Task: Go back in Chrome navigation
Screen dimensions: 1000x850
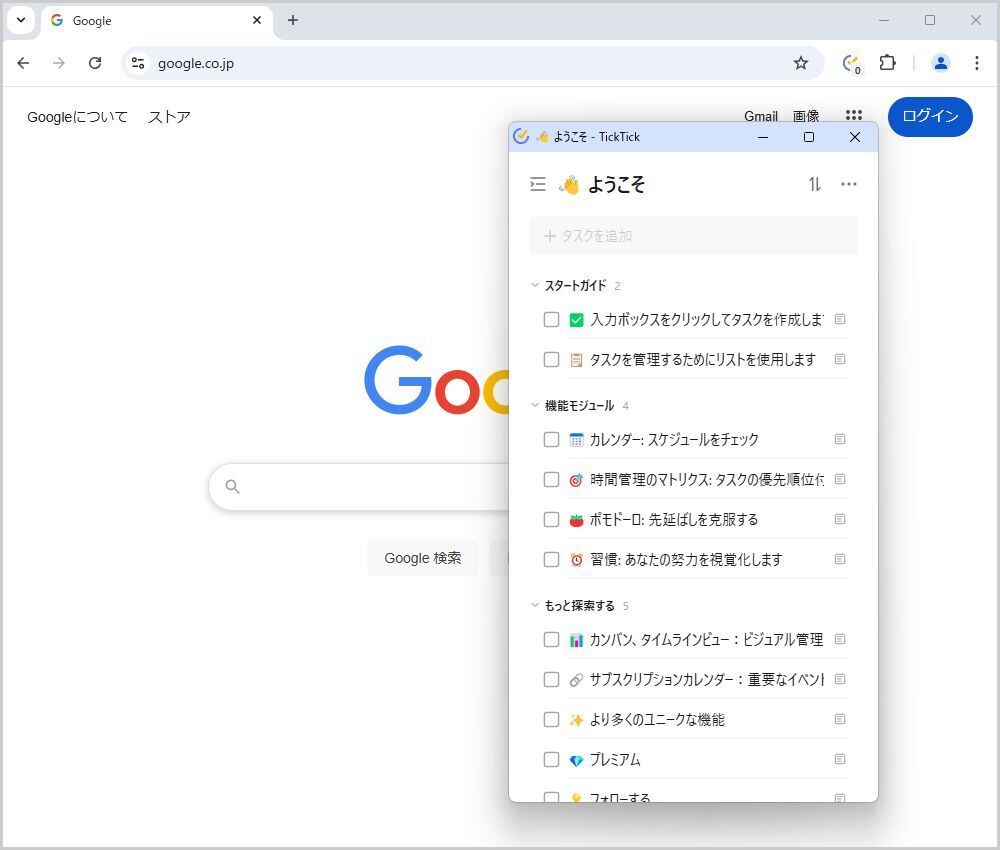Action: tap(24, 62)
